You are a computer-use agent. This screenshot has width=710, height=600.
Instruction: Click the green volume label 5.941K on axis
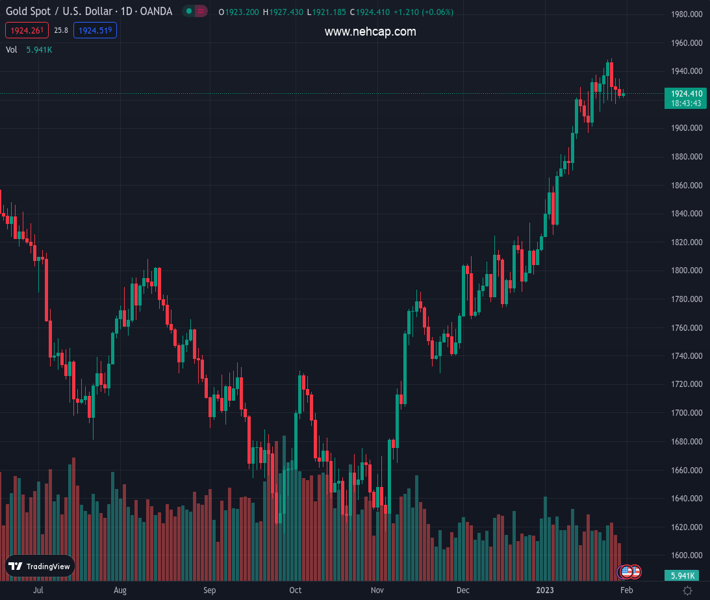(x=685, y=576)
